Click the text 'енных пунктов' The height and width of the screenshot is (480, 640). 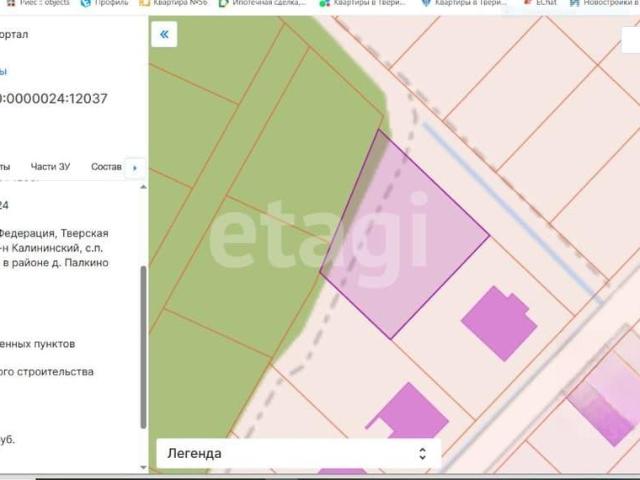(38, 344)
